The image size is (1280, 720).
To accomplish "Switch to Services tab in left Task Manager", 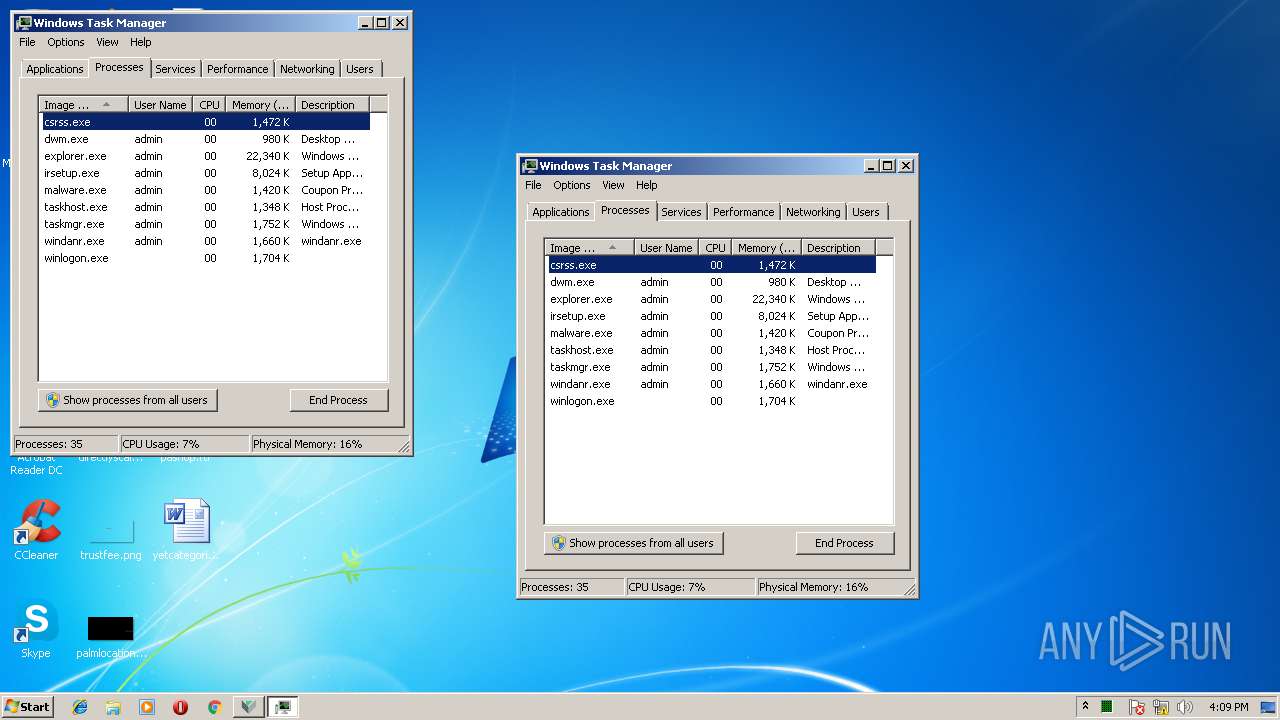I will coord(175,69).
